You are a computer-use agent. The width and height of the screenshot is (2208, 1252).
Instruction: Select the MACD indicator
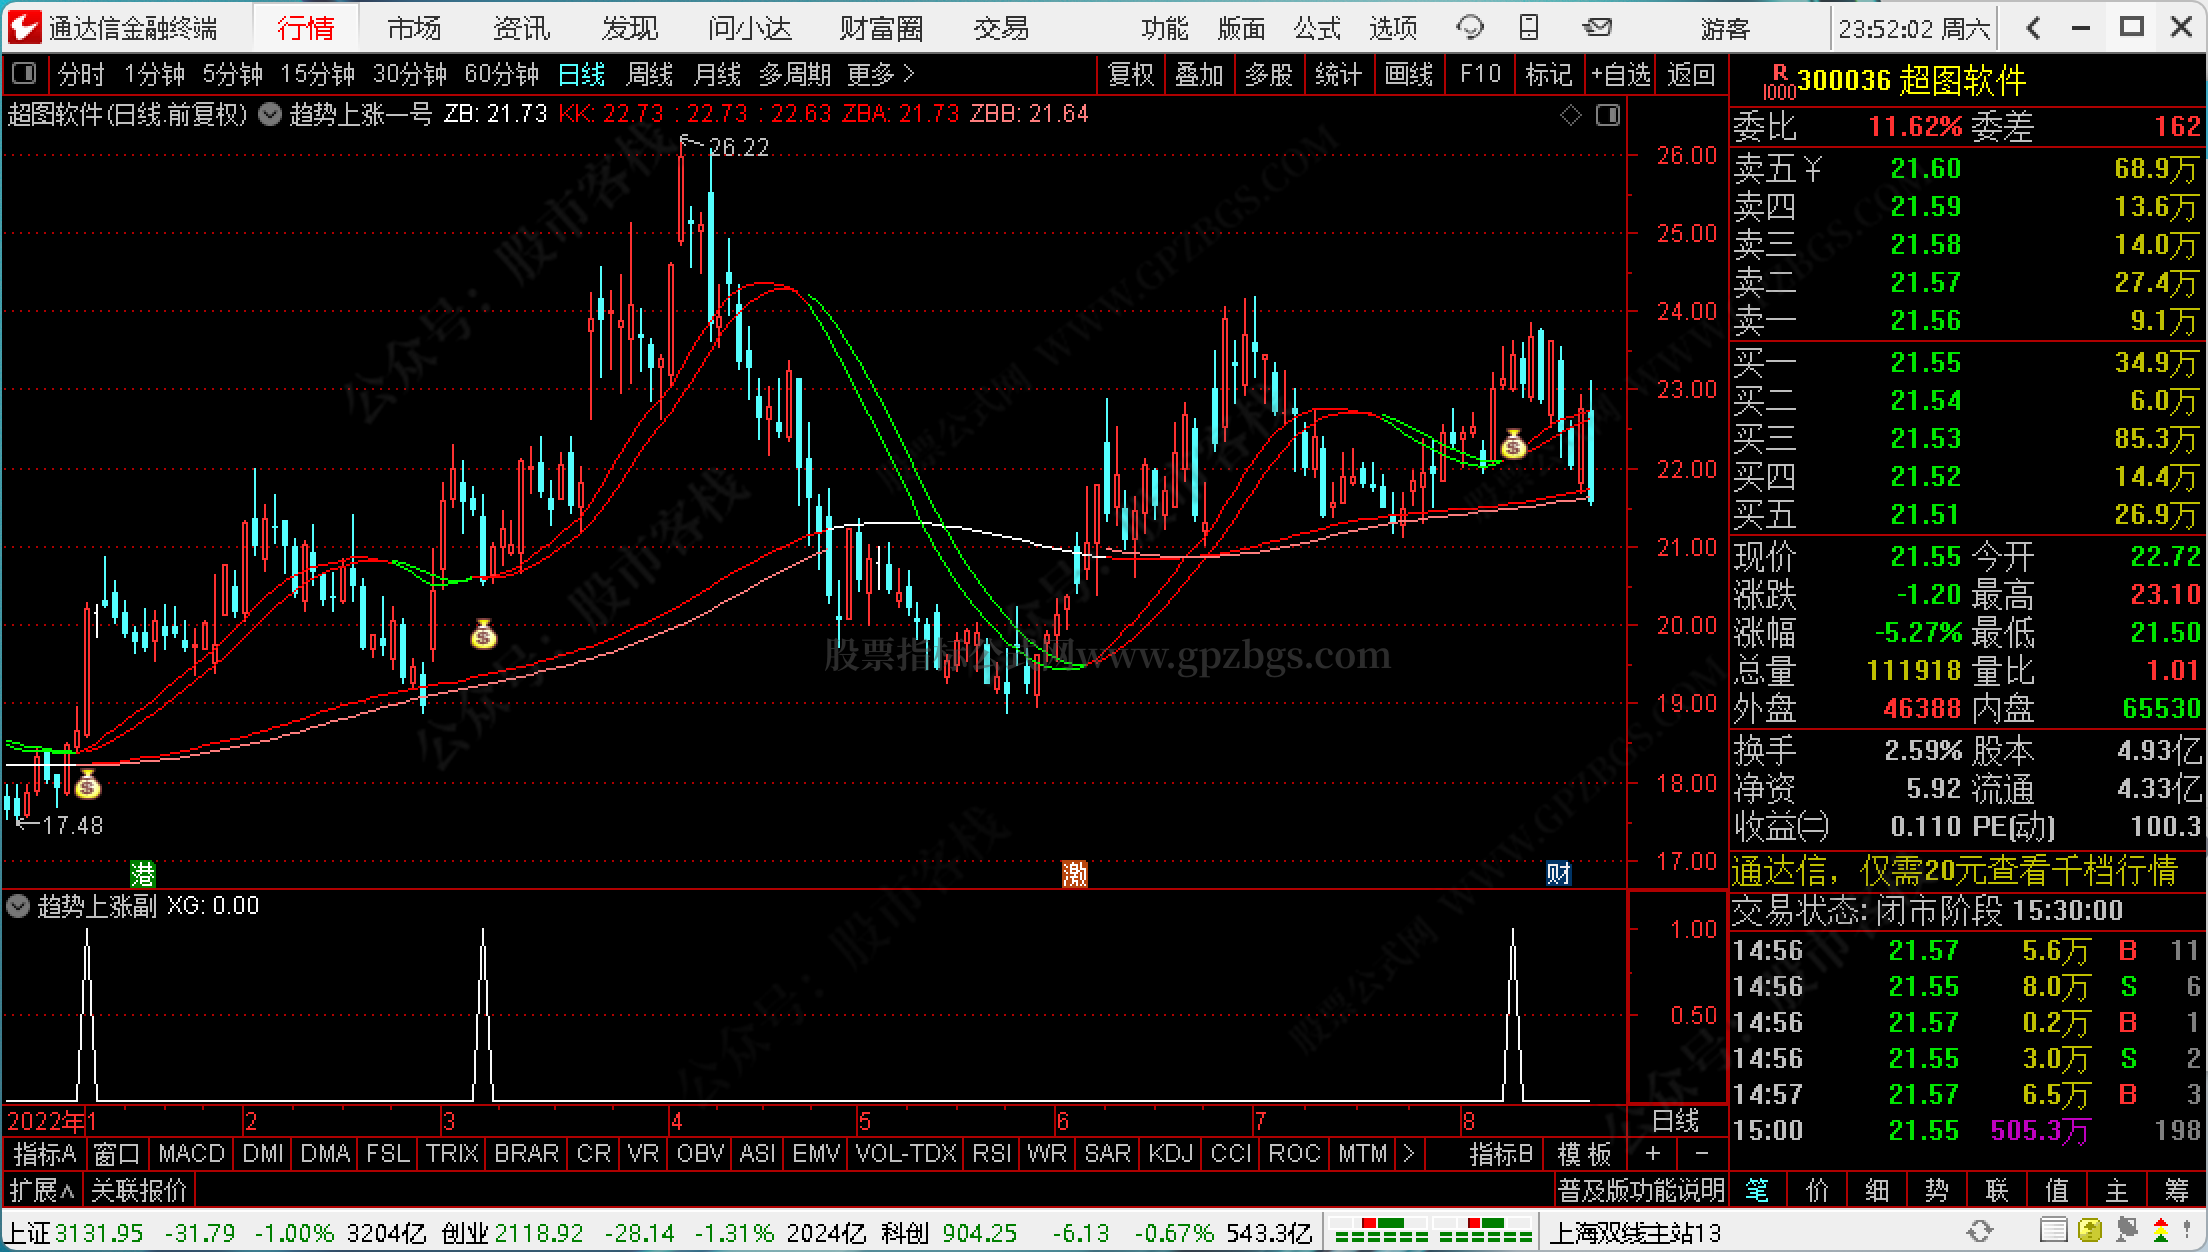[191, 1153]
